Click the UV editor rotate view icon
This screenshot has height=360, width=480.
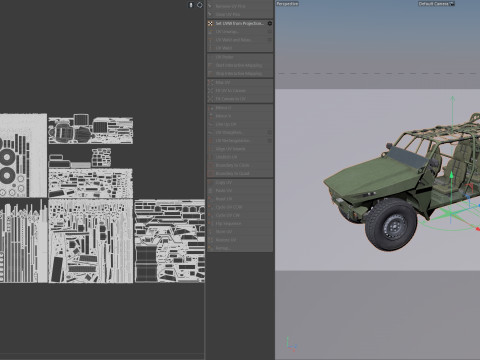[200, 5]
